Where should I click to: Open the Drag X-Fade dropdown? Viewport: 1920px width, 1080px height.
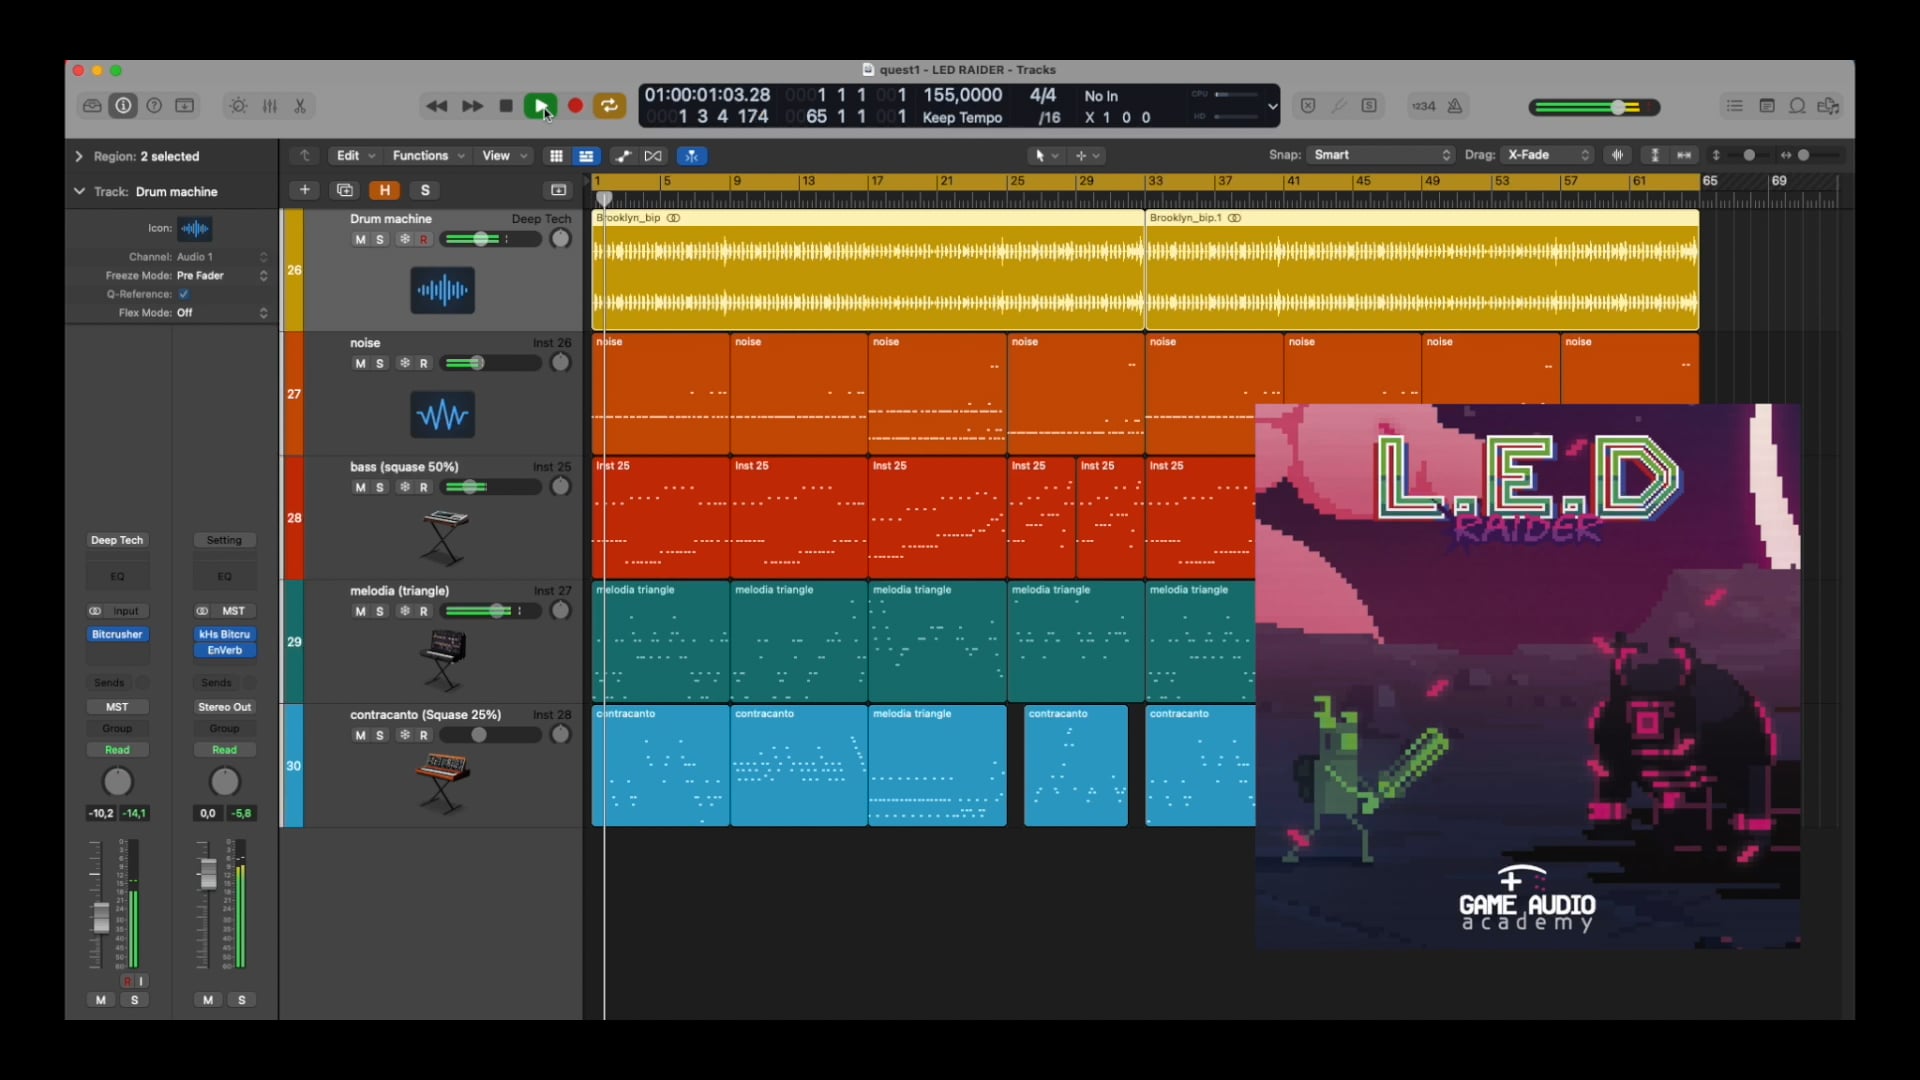(1549, 155)
